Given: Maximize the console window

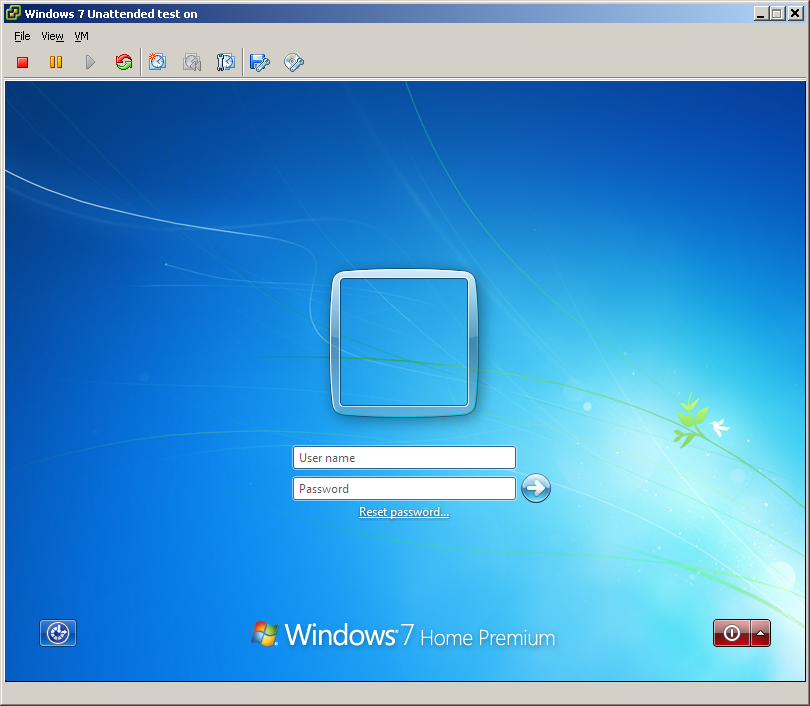Looking at the screenshot, I should click(x=777, y=13).
